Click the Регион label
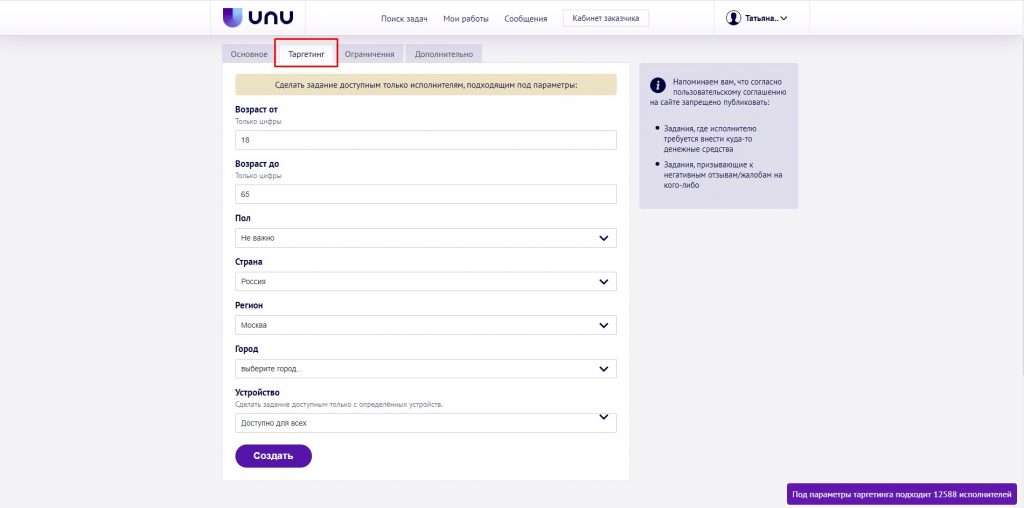 [249, 305]
